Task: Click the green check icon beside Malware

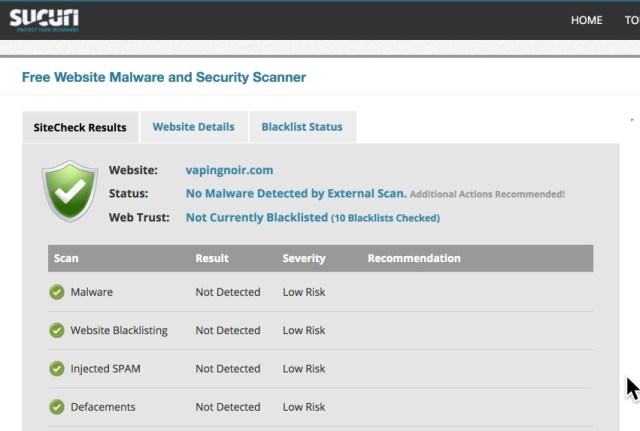Action: coord(57,292)
